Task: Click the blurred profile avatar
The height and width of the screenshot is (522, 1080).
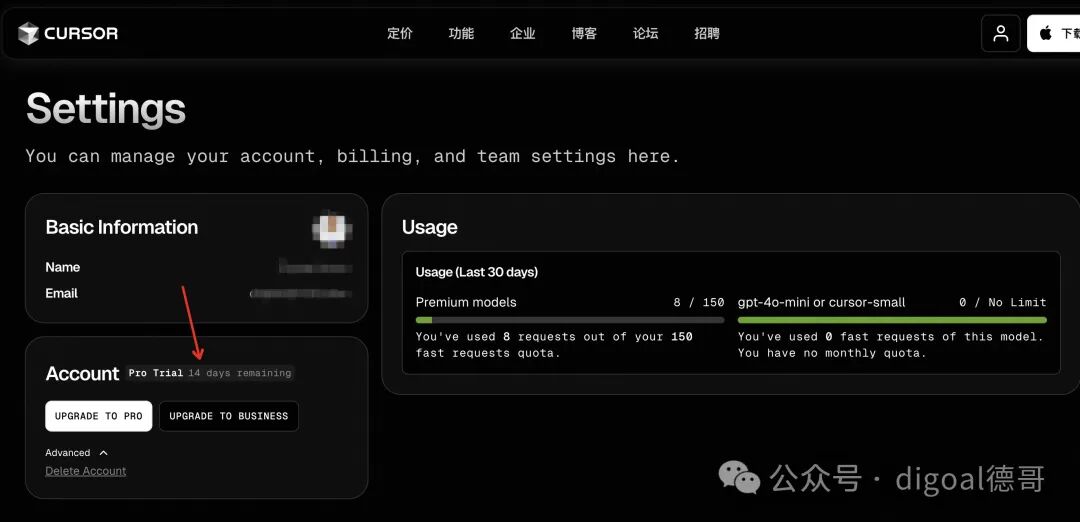Action: [x=331, y=229]
